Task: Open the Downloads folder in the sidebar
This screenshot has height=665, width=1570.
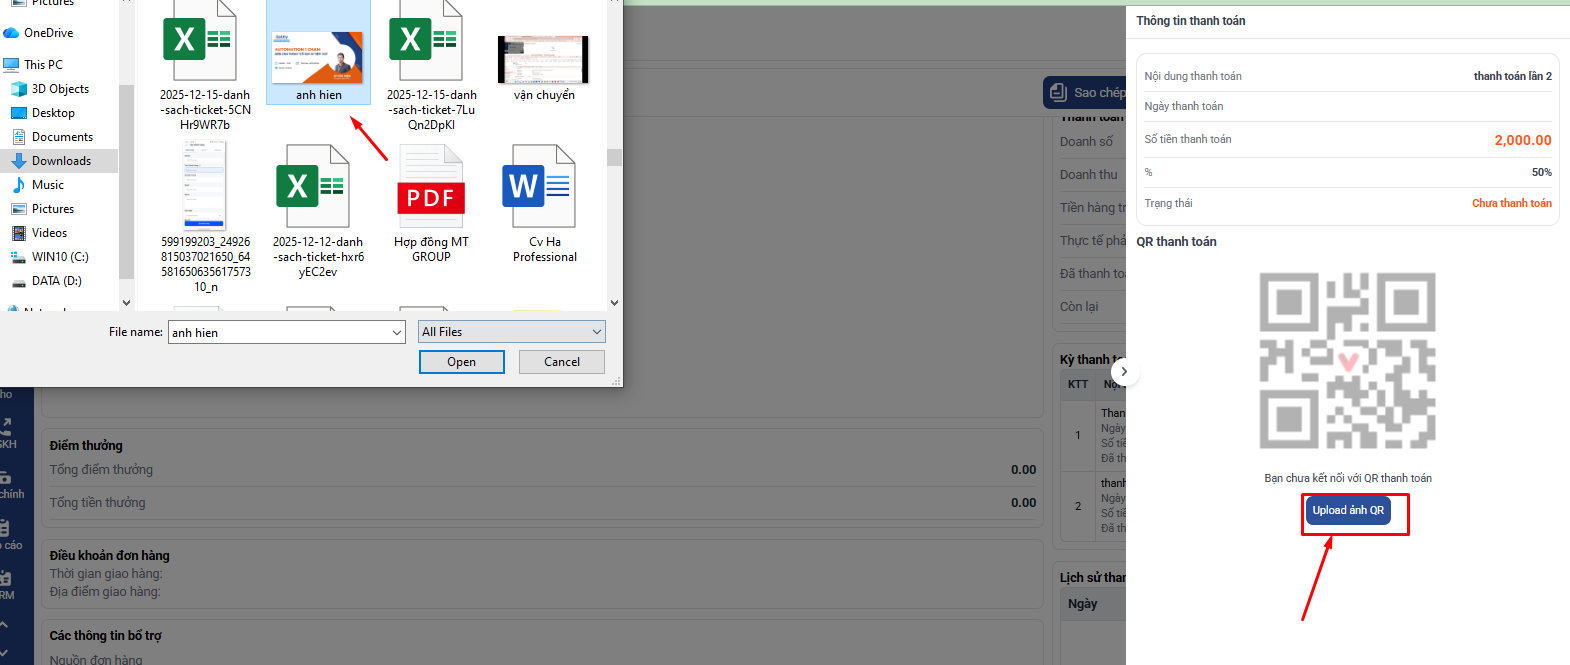Action: click(61, 161)
